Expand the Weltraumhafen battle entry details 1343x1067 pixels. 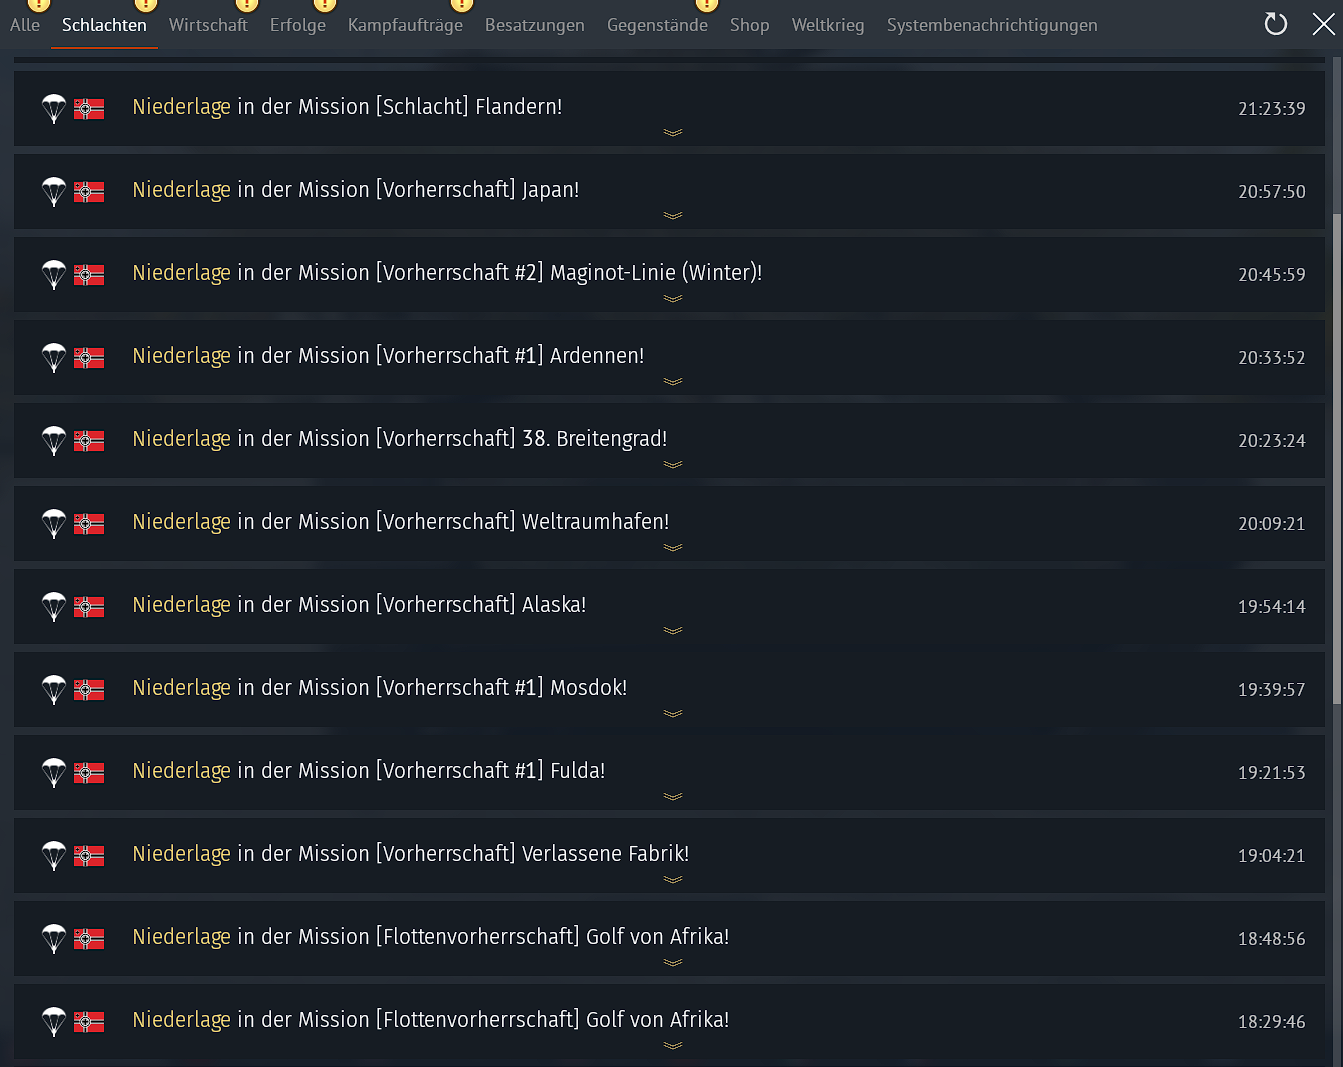(x=673, y=547)
